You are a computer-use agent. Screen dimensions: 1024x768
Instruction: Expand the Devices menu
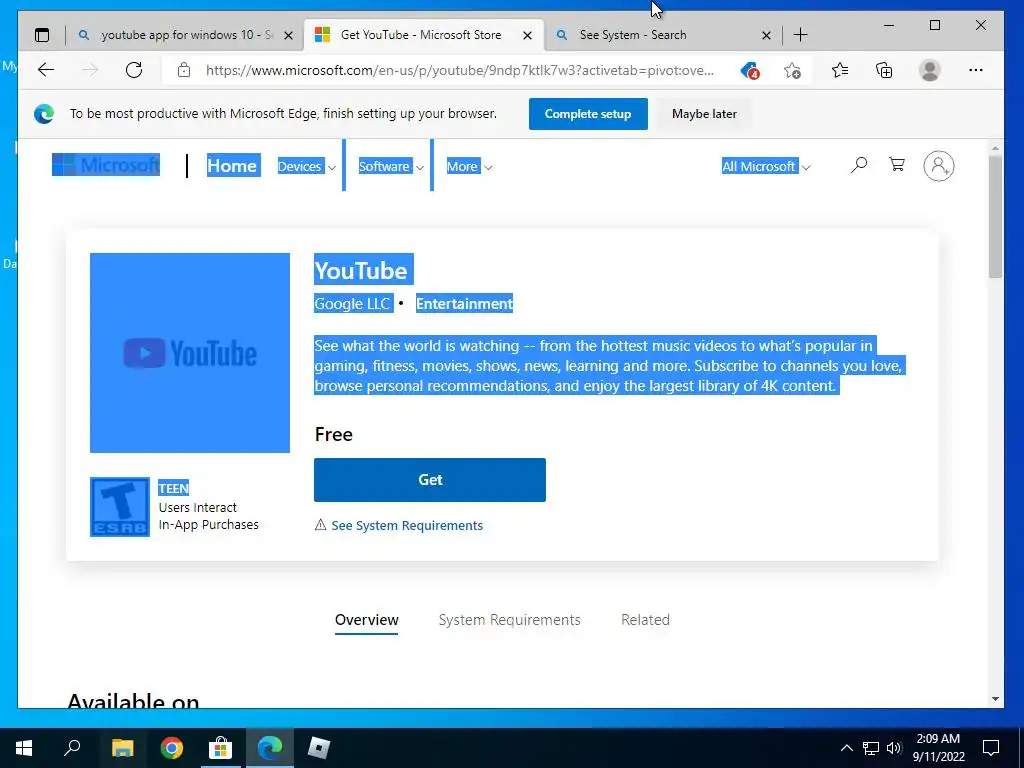pyautogui.click(x=306, y=167)
